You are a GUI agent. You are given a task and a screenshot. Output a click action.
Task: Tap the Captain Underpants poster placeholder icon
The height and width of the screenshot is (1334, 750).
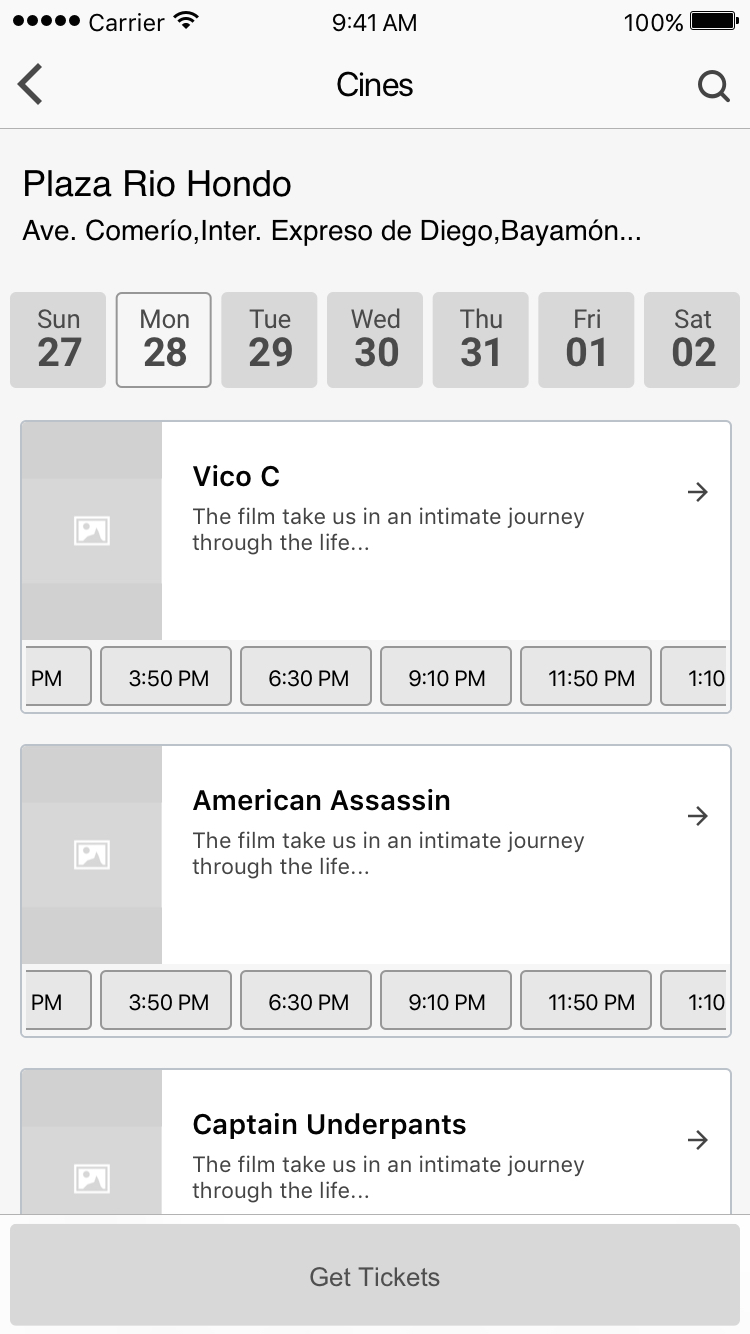(91, 1179)
